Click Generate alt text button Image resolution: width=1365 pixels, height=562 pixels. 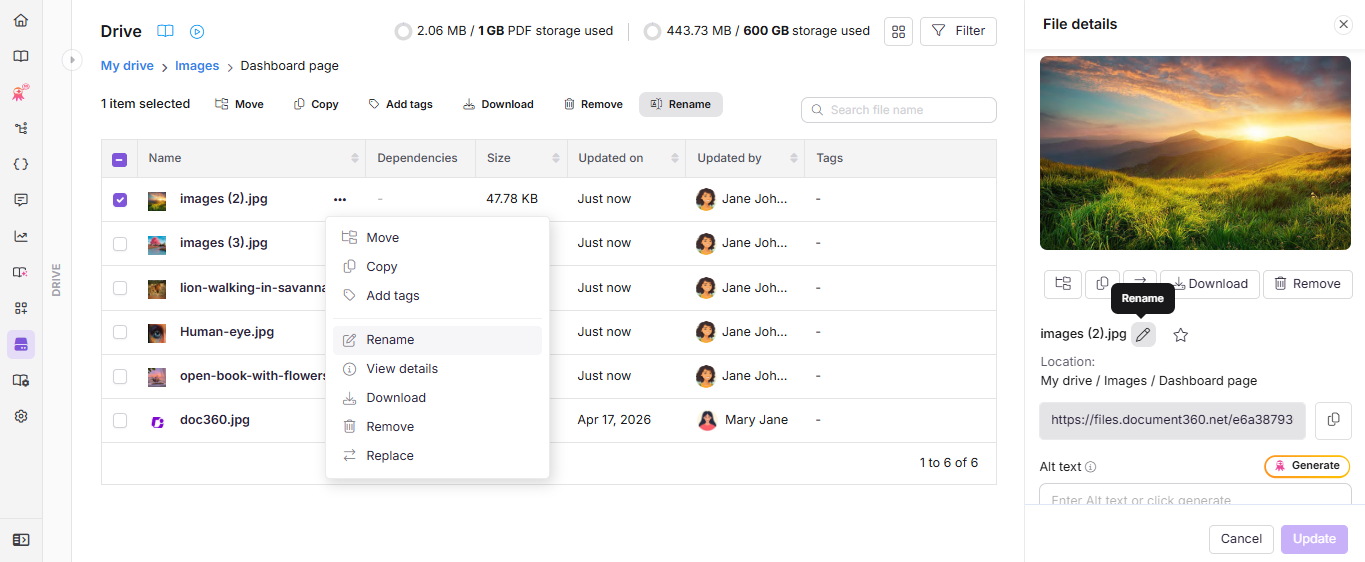pos(1307,466)
